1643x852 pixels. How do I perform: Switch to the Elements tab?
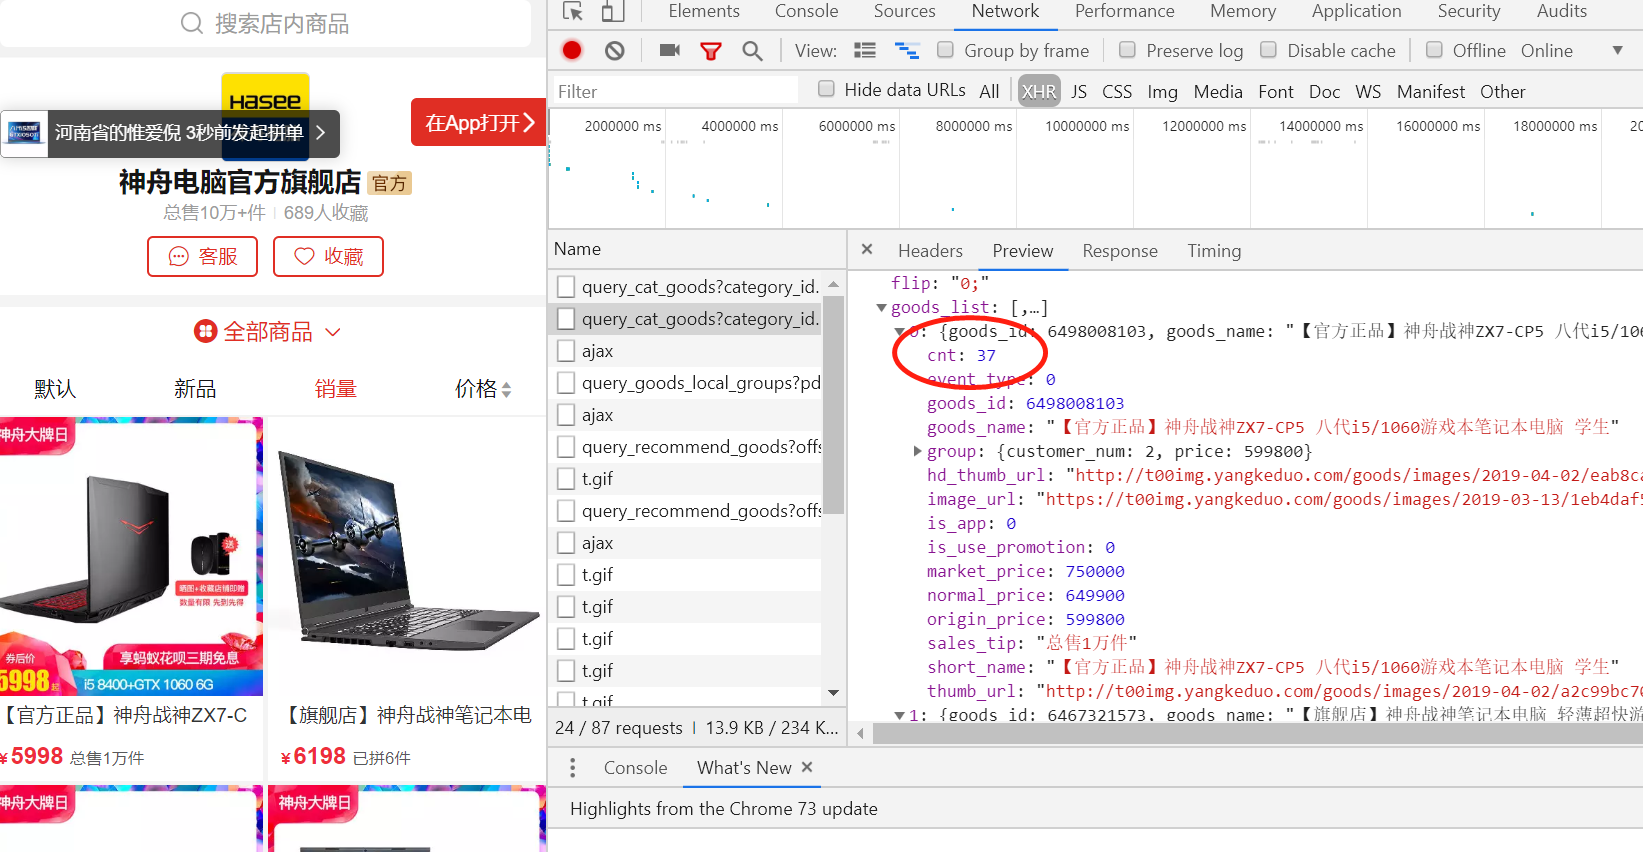(x=704, y=11)
